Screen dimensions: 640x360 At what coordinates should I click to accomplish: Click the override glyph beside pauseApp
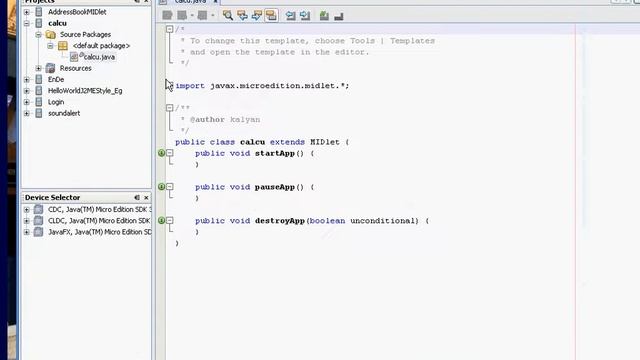pyautogui.click(x=162, y=187)
